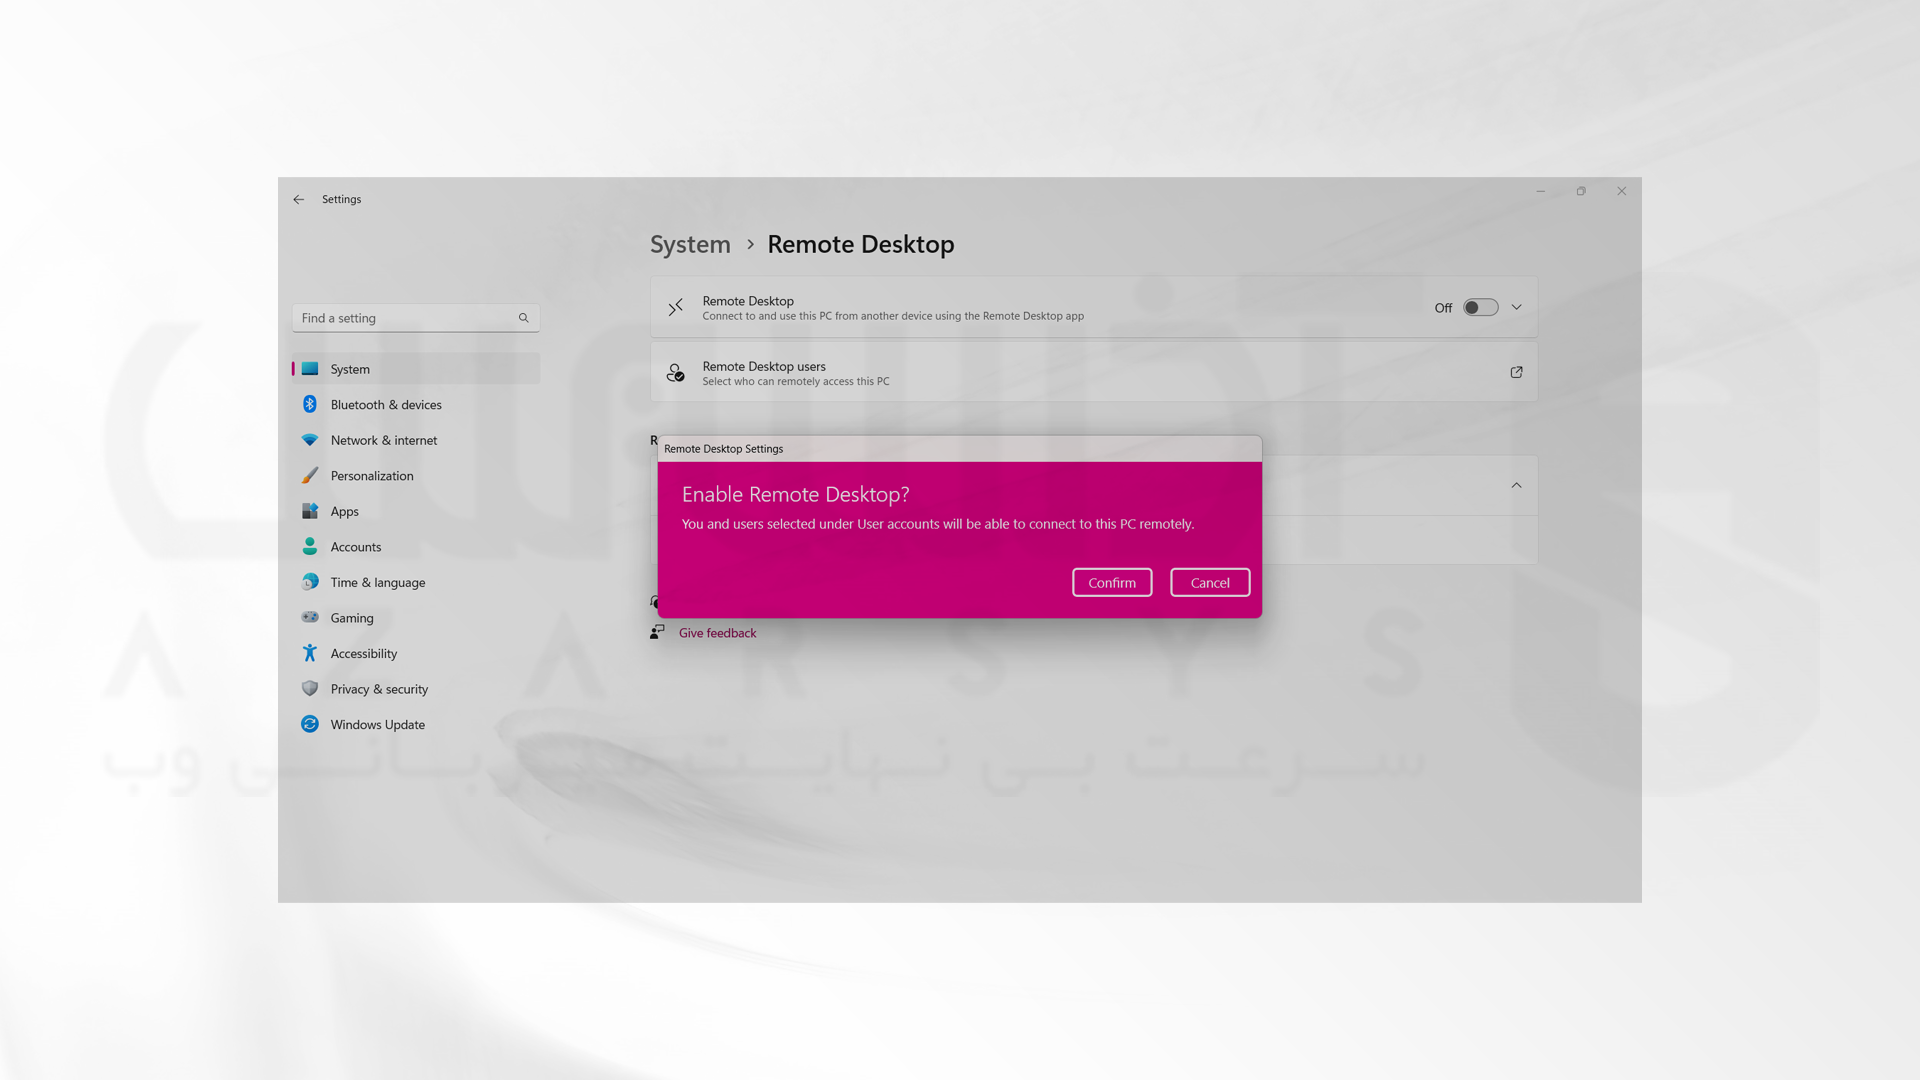Open Accounts settings section
Image resolution: width=1920 pixels, height=1080 pixels.
point(355,545)
